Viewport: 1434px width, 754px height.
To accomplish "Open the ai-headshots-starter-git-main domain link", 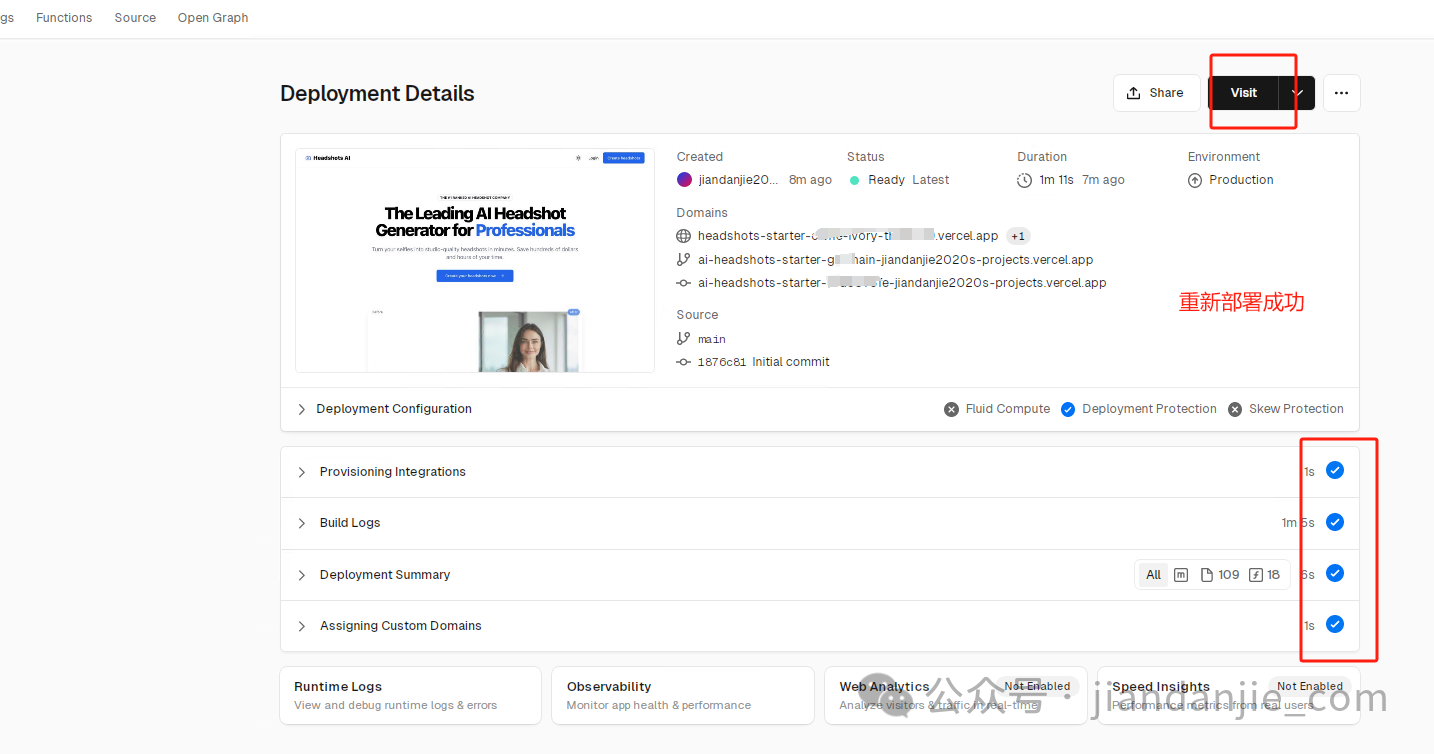I will click(896, 259).
